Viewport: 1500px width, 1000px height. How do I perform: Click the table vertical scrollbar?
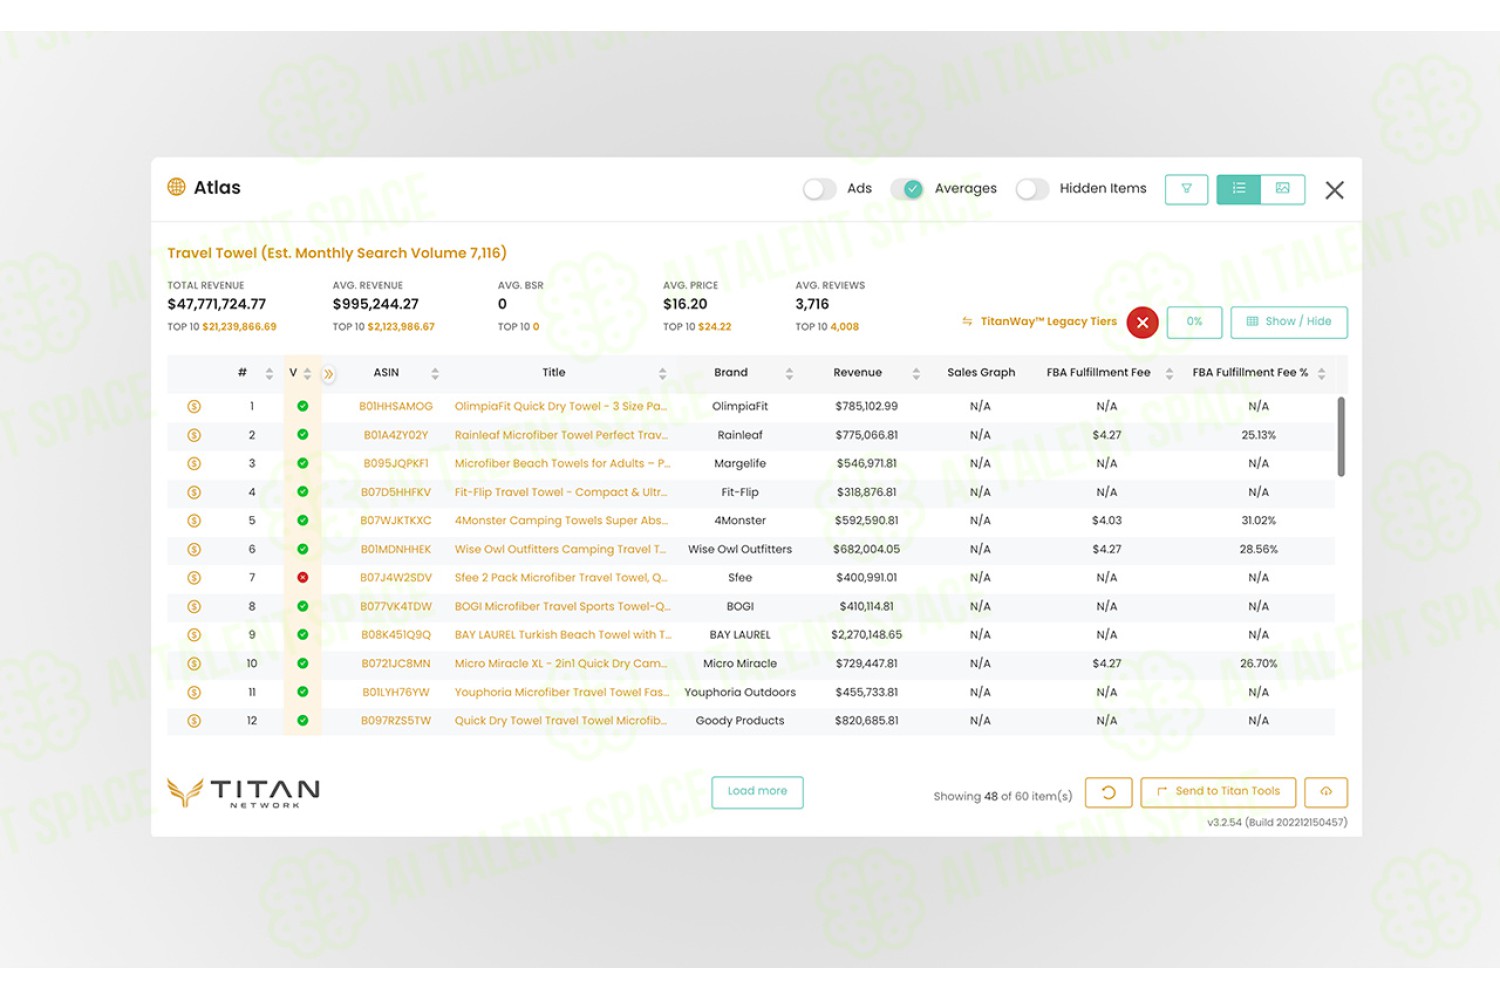click(1341, 437)
